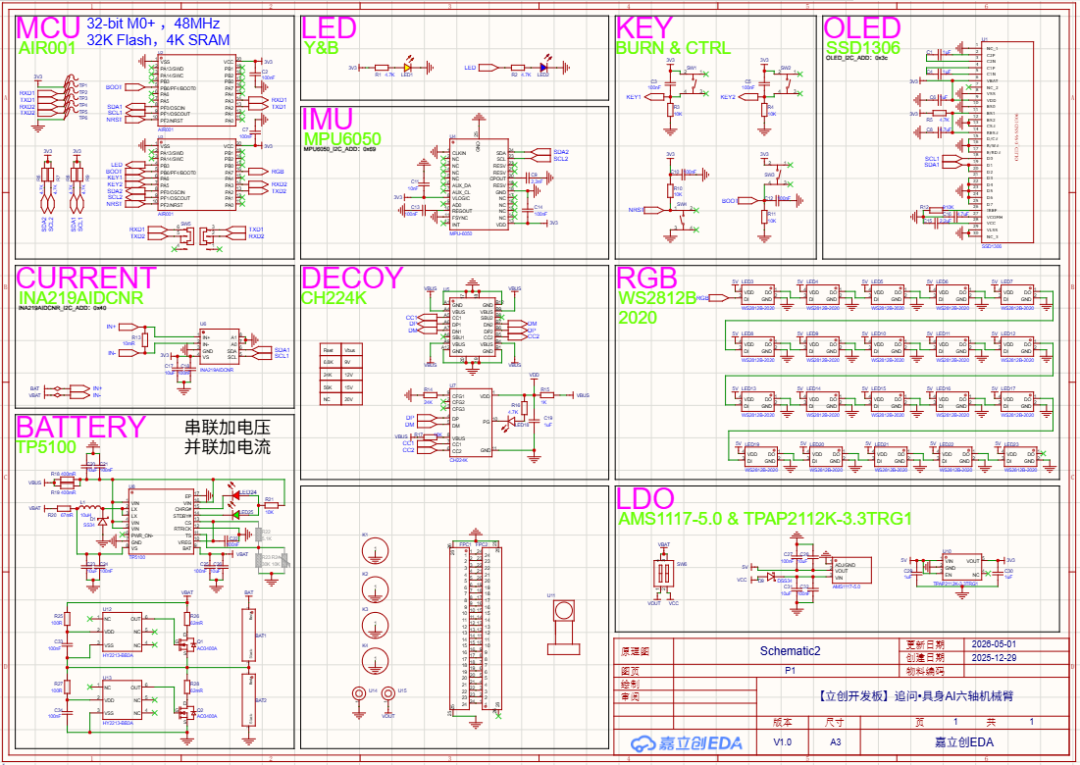This screenshot has width=1080, height=765.
Task: Select the SW6 slide switch in LDO
Action: tap(663, 573)
